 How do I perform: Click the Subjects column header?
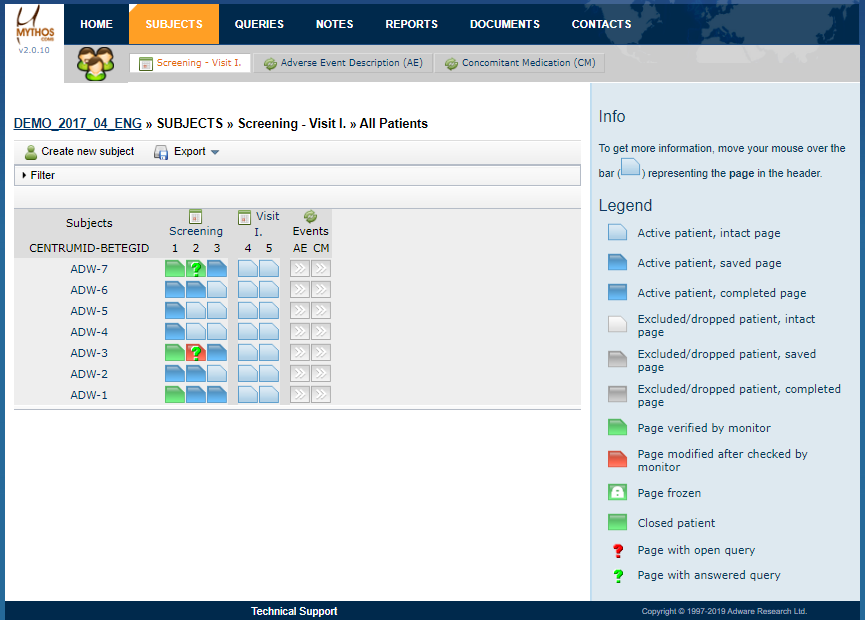pyautogui.click(x=89, y=223)
